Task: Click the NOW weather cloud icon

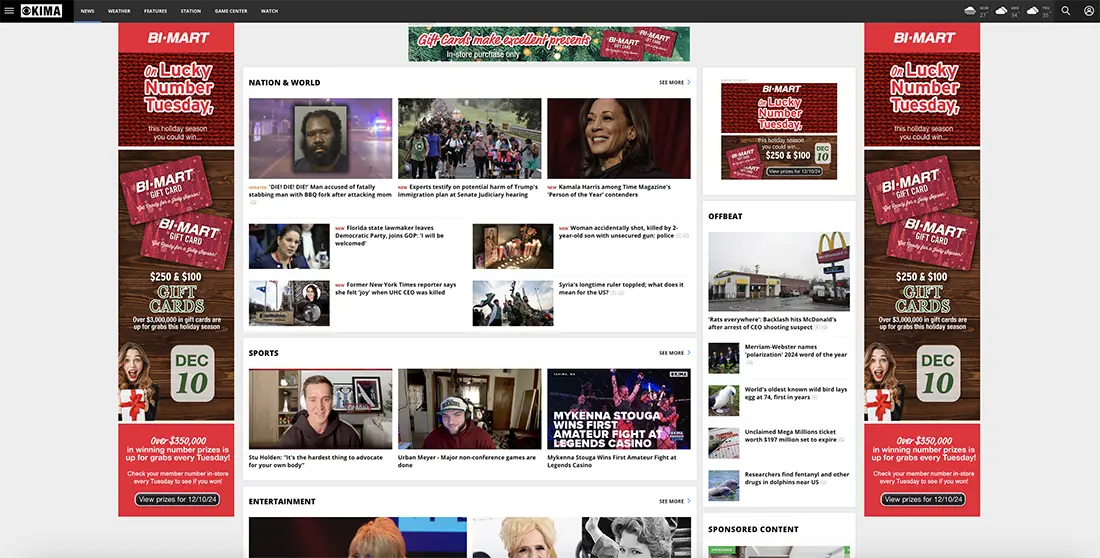Action: [970, 11]
